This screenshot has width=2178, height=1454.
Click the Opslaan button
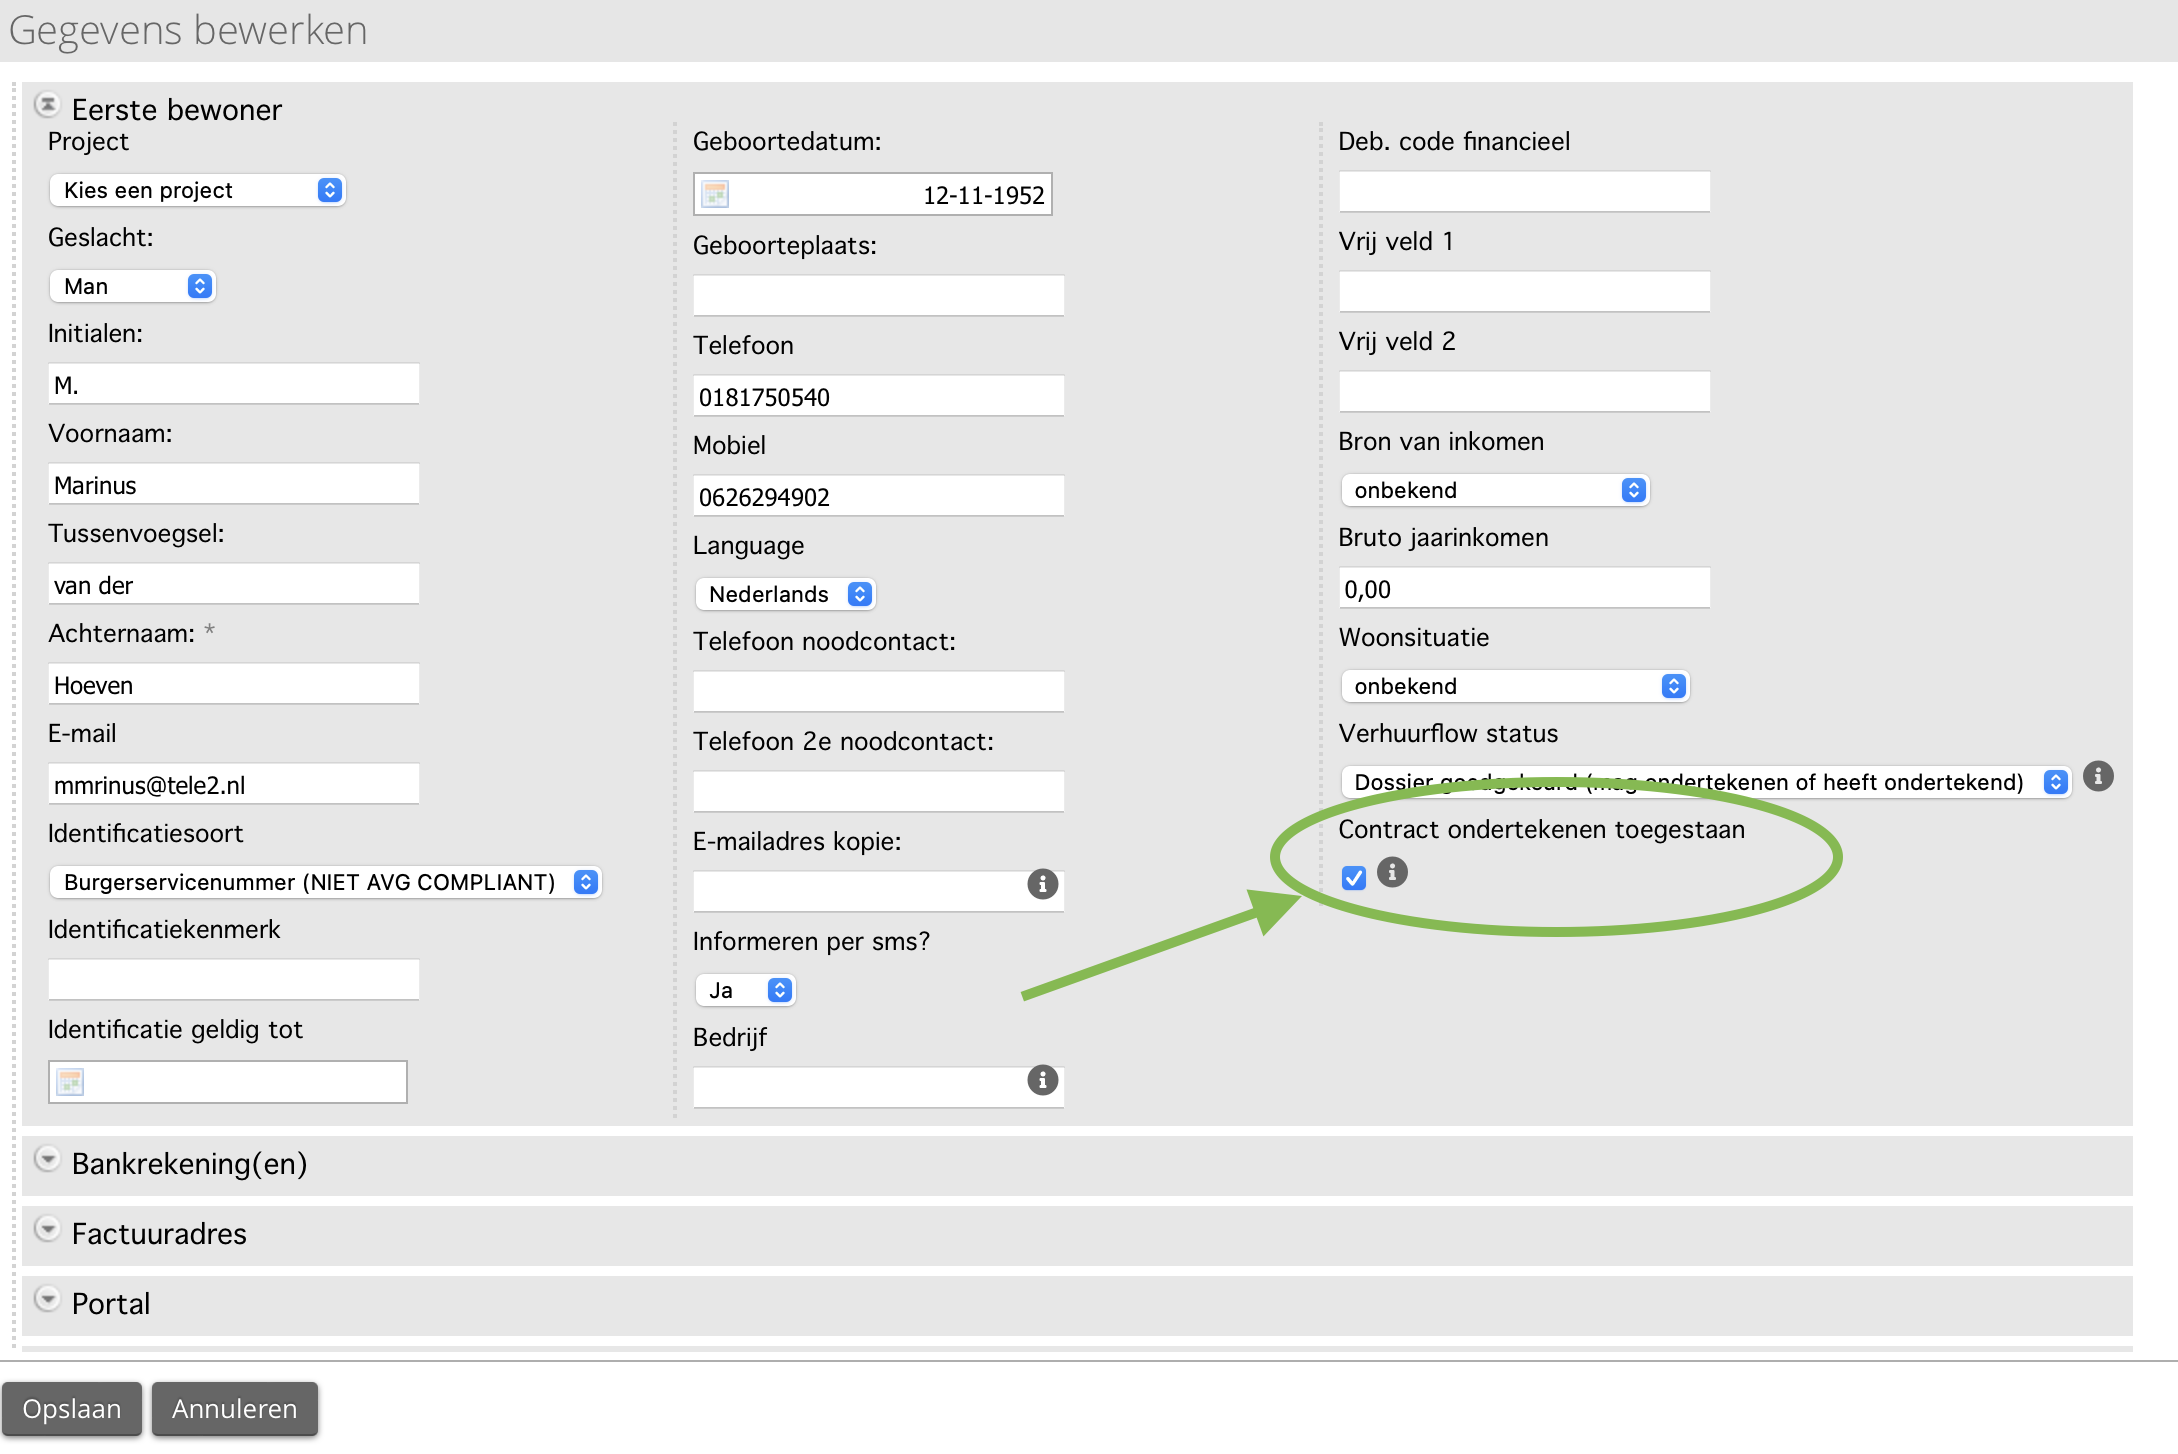point(72,1409)
